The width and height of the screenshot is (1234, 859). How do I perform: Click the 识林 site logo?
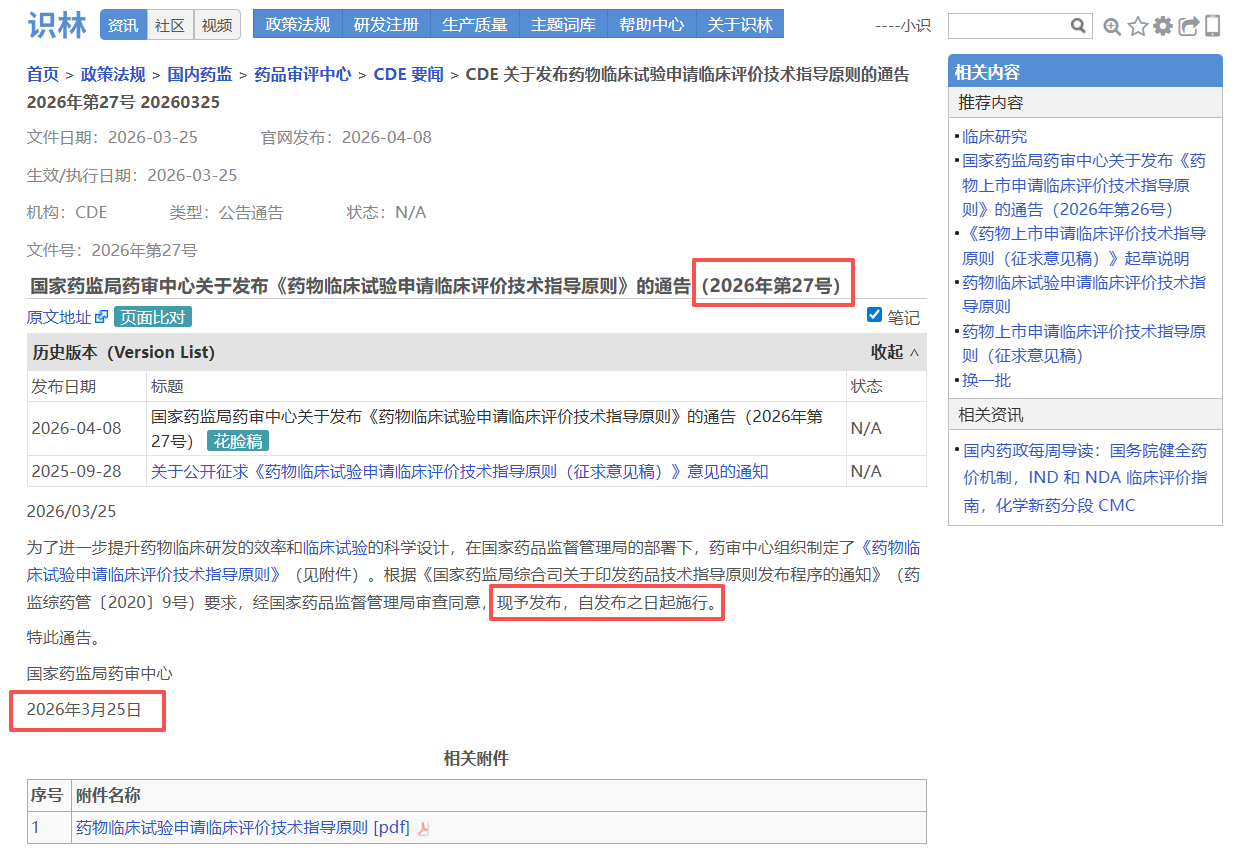click(x=56, y=25)
